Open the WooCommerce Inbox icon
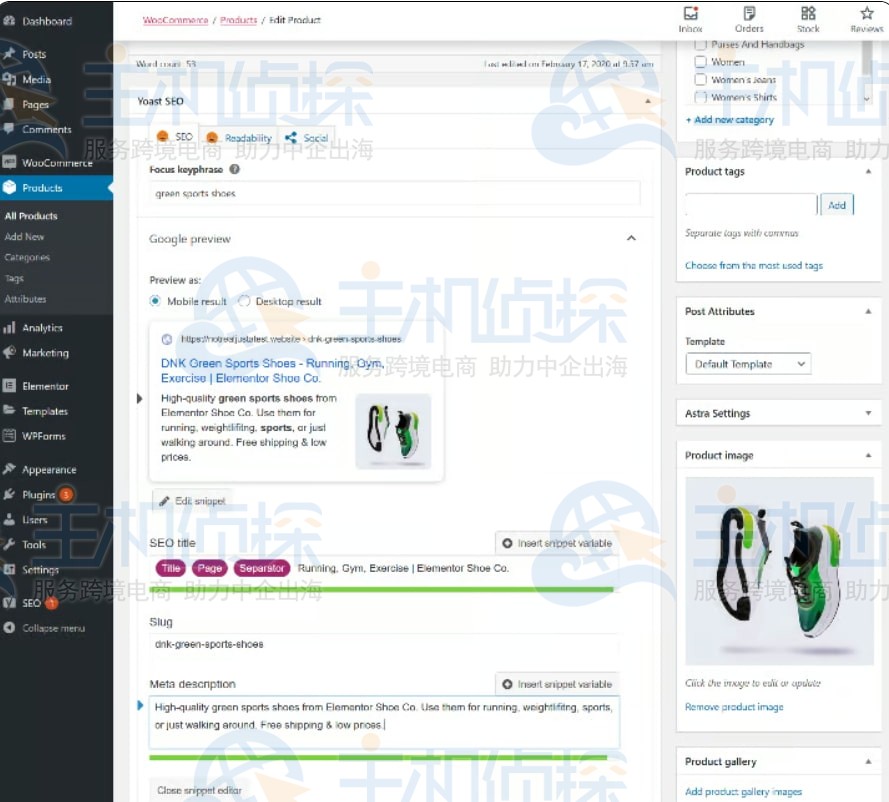The height and width of the screenshot is (802, 889). coord(691,16)
